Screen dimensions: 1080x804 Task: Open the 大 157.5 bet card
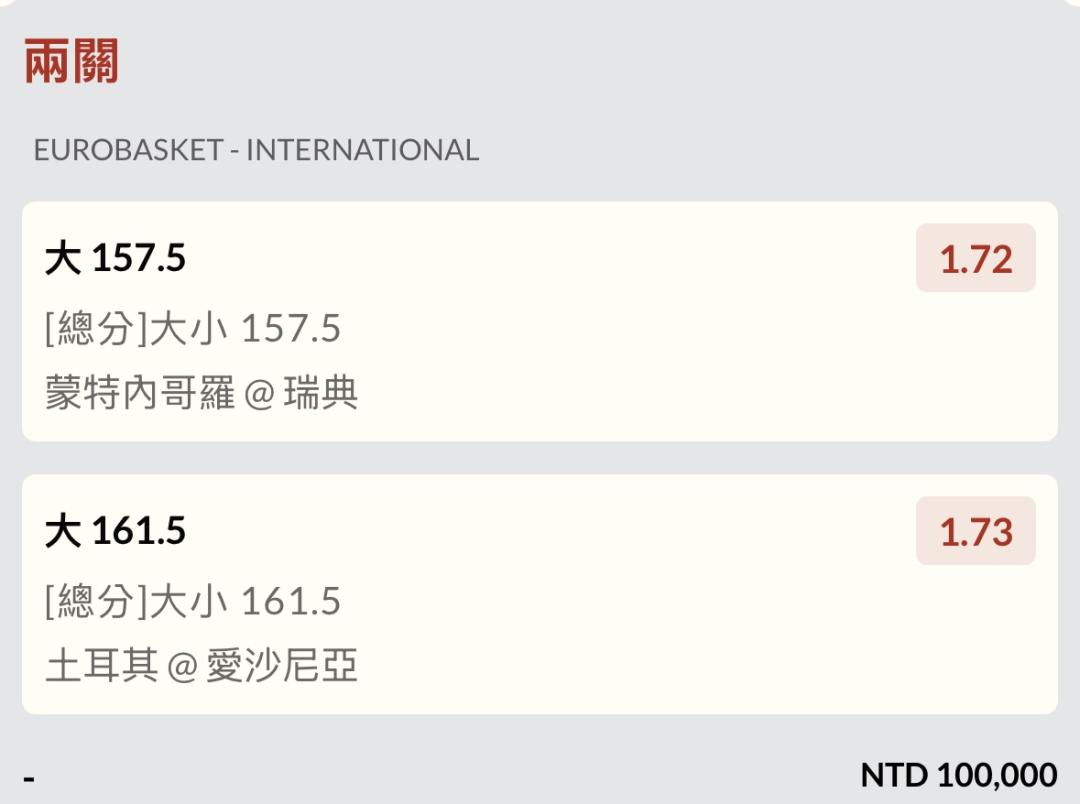point(539,321)
